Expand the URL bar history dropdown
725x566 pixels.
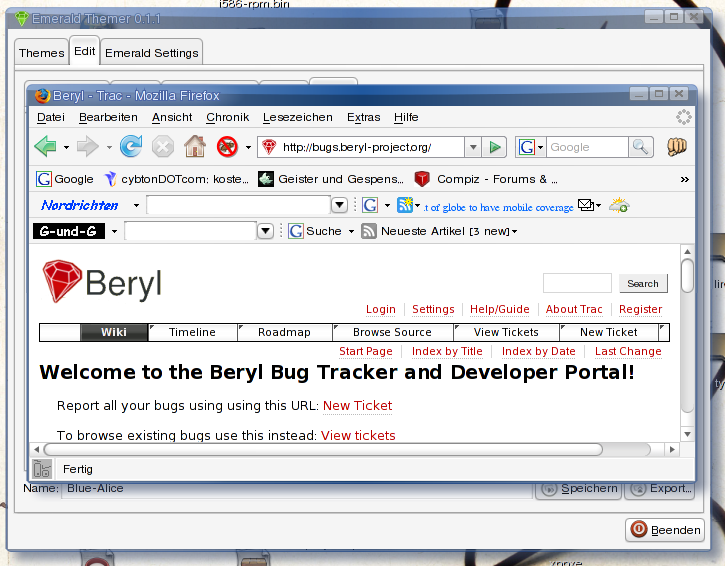tap(473, 147)
